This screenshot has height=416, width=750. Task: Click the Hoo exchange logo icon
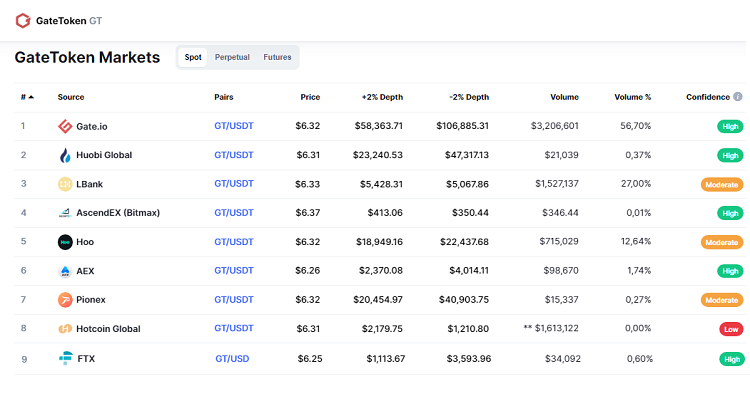tap(65, 242)
